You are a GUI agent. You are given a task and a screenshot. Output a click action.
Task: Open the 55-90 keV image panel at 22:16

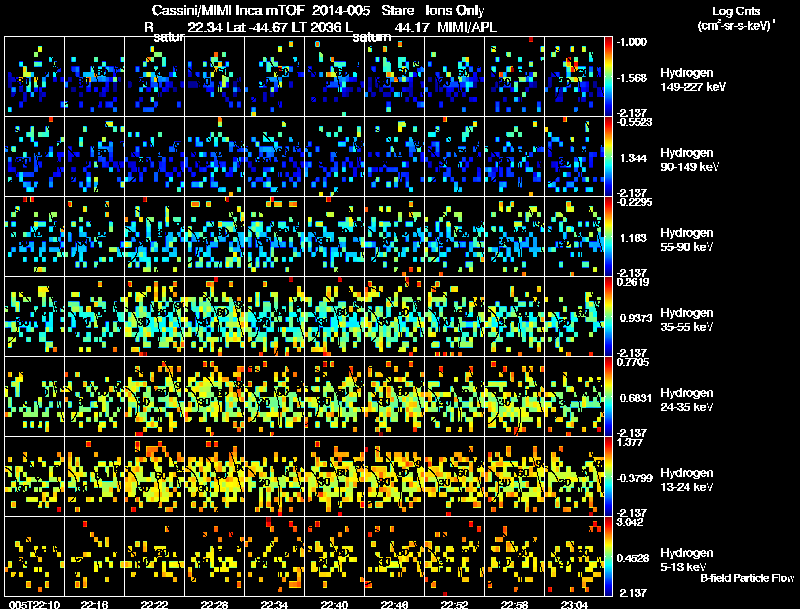94,236
